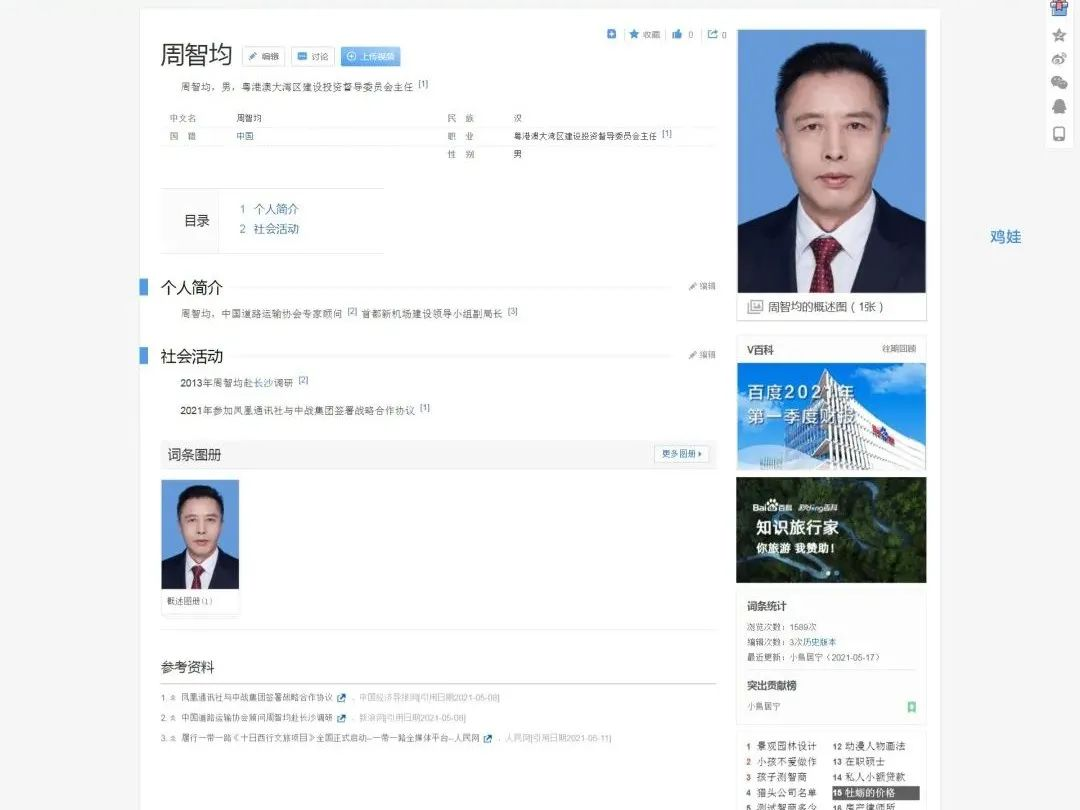The width and height of the screenshot is (1080, 810).
Task: Click the star icon in right floating sidebar
Action: (1059, 34)
